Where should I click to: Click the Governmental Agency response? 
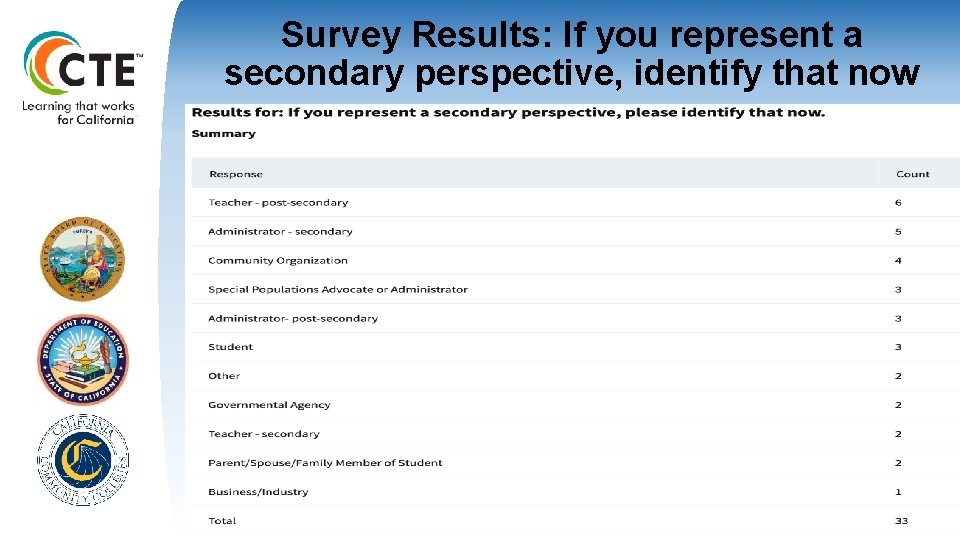pyautogui.click(x=269, y=406)
